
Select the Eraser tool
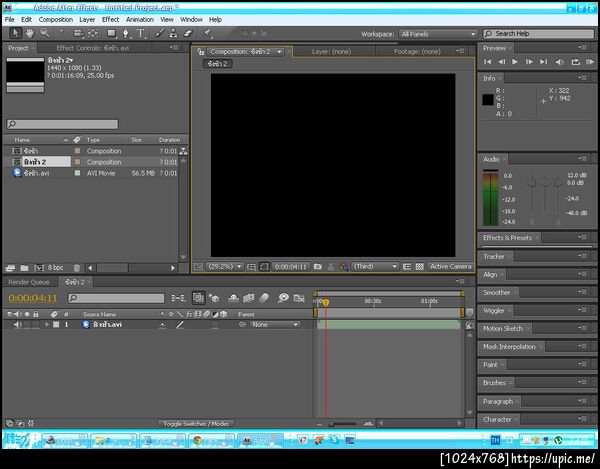pyautogui.click(x=188, y=33)
